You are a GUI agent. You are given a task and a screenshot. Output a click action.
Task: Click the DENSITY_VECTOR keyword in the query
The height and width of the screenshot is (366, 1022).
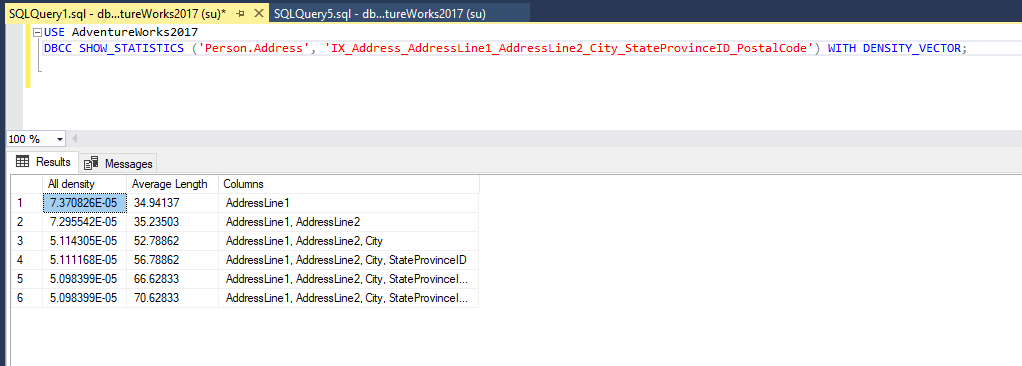pyautogui.click(x=911, y=49)
